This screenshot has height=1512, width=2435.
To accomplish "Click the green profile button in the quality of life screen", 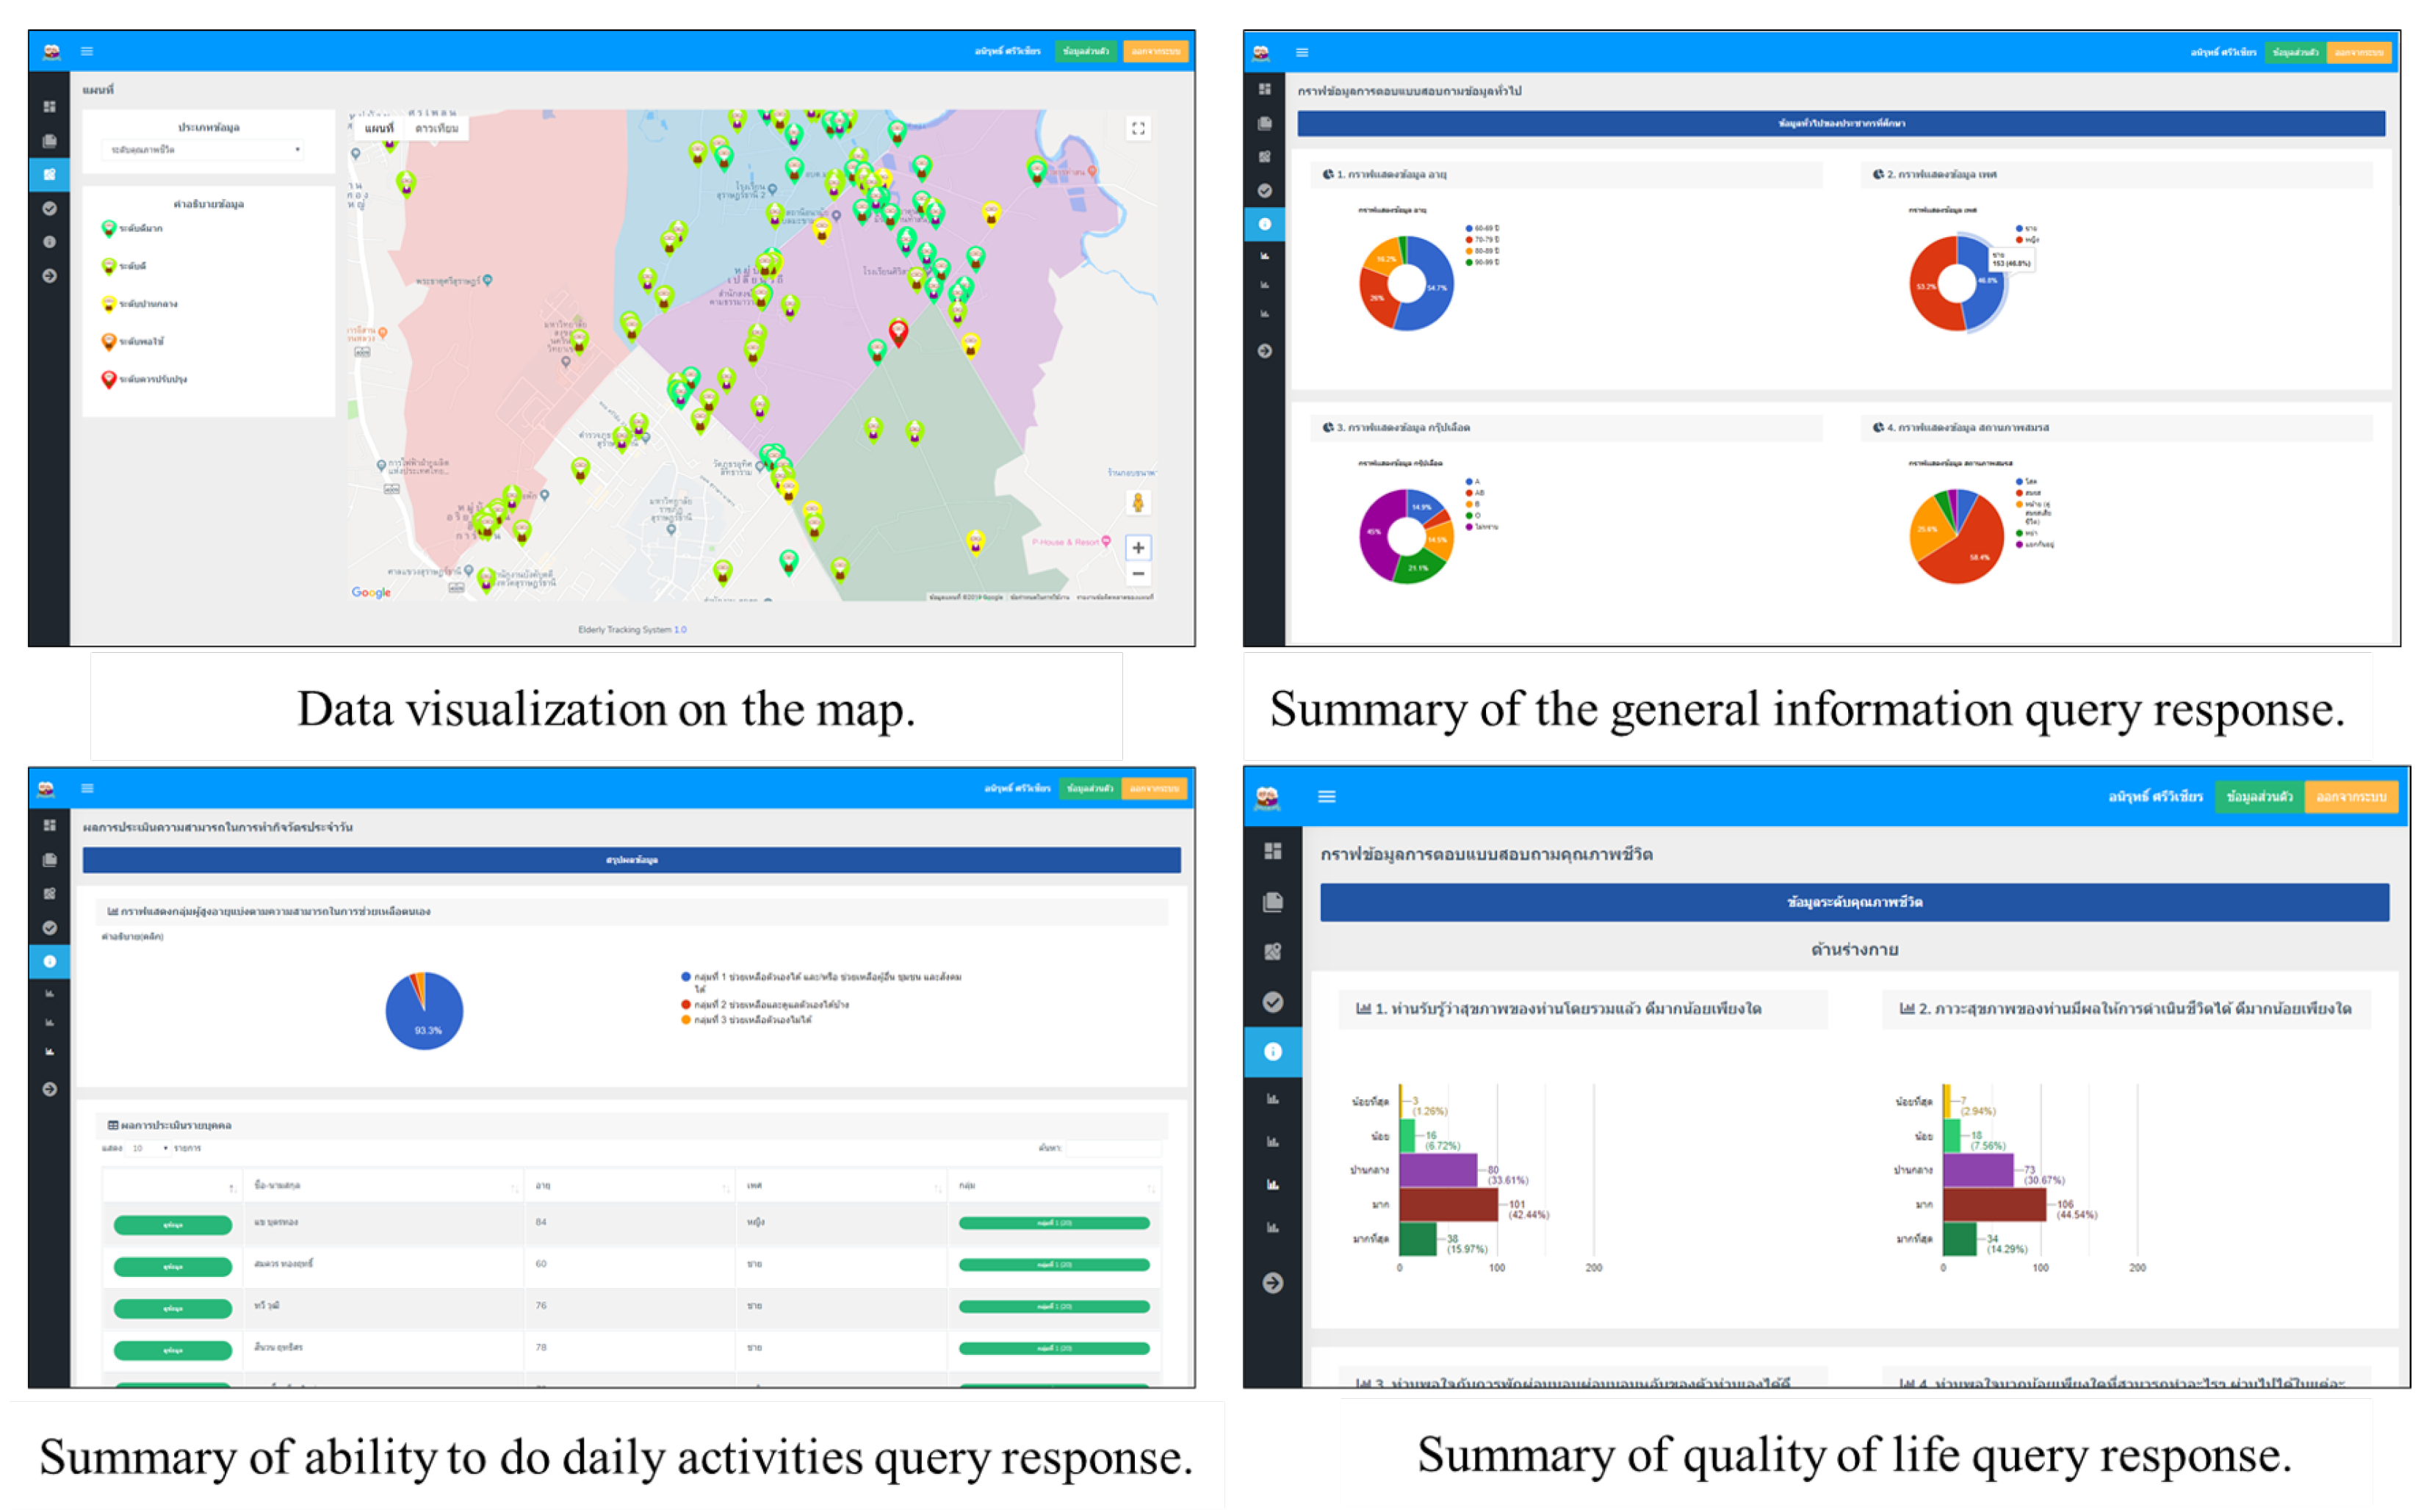I will [x=2260, y=797].
